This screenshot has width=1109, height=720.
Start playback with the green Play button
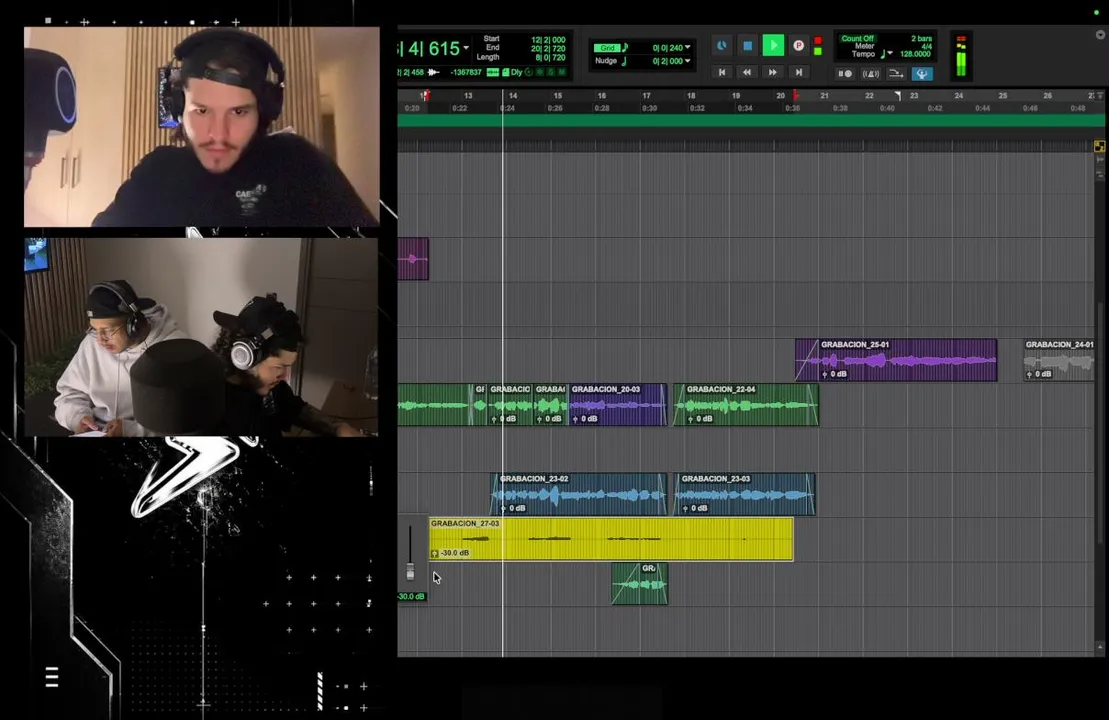tap(773, 45)
